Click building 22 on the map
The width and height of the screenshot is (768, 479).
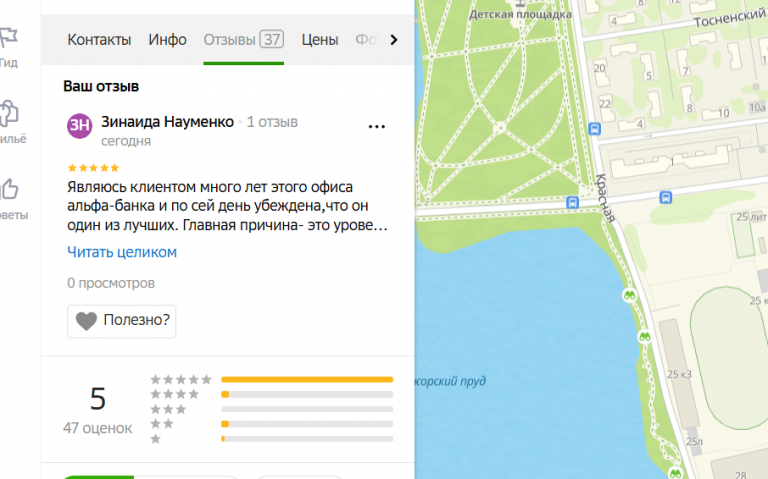click(x=605, y=104)
